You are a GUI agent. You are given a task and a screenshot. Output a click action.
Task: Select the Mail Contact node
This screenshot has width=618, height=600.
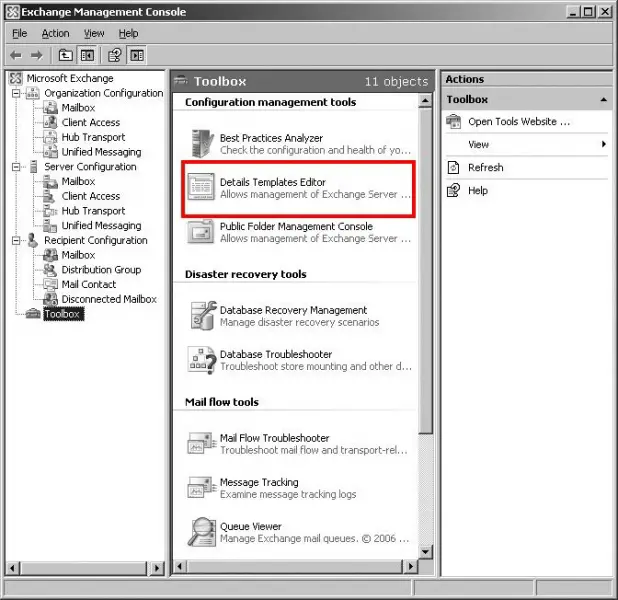click(x=89, y=284)
